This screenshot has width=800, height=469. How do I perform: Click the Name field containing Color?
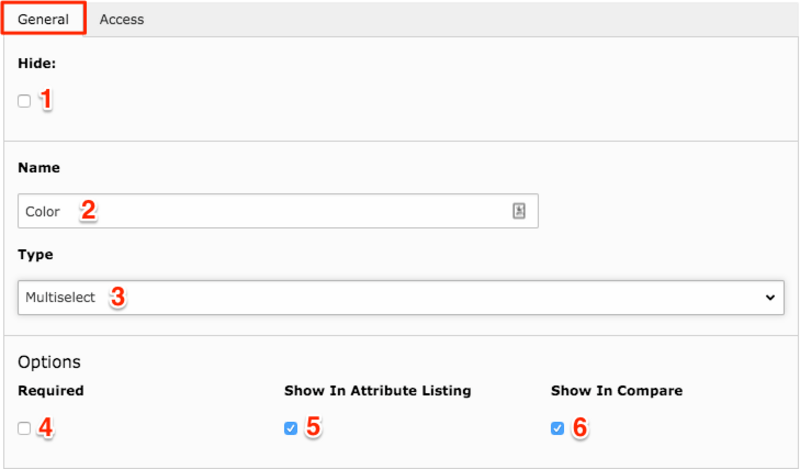(x=278, y=211)
